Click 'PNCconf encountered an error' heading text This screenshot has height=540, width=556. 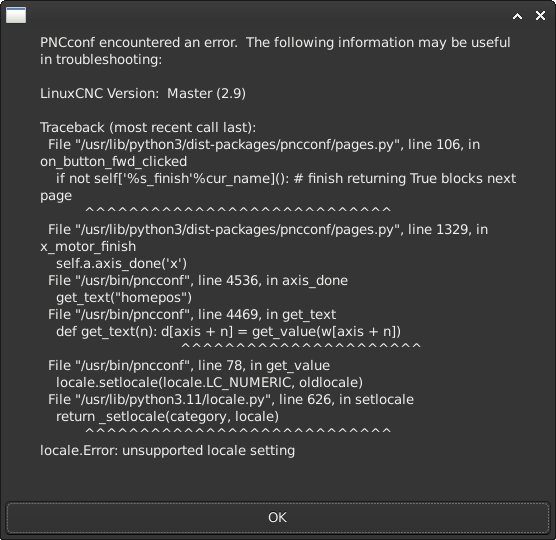[139, 43]
